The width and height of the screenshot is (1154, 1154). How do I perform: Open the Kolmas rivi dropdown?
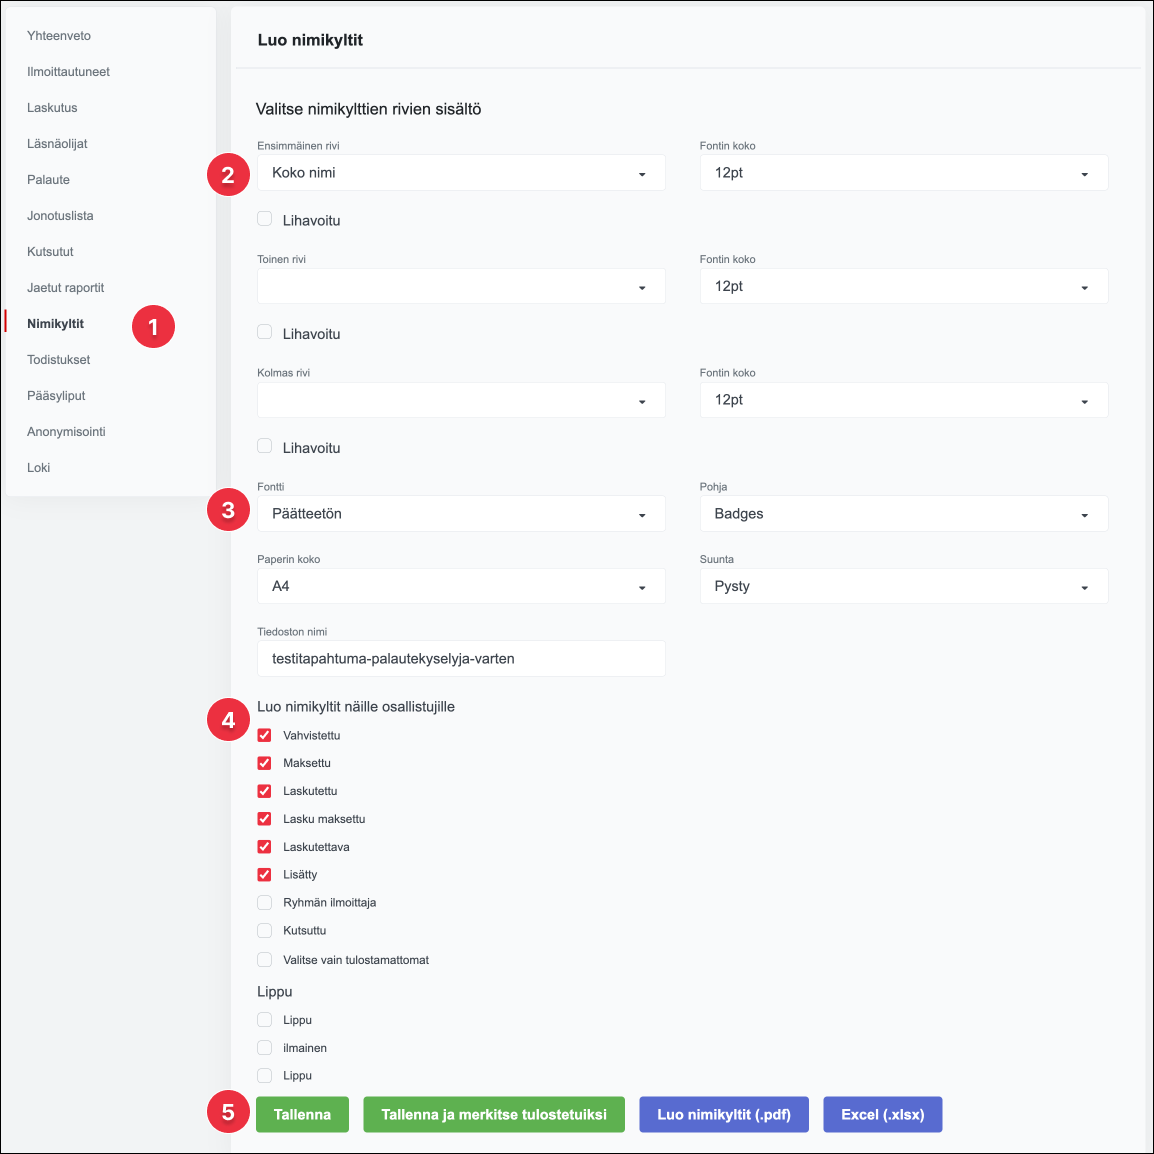pos(461,400)
